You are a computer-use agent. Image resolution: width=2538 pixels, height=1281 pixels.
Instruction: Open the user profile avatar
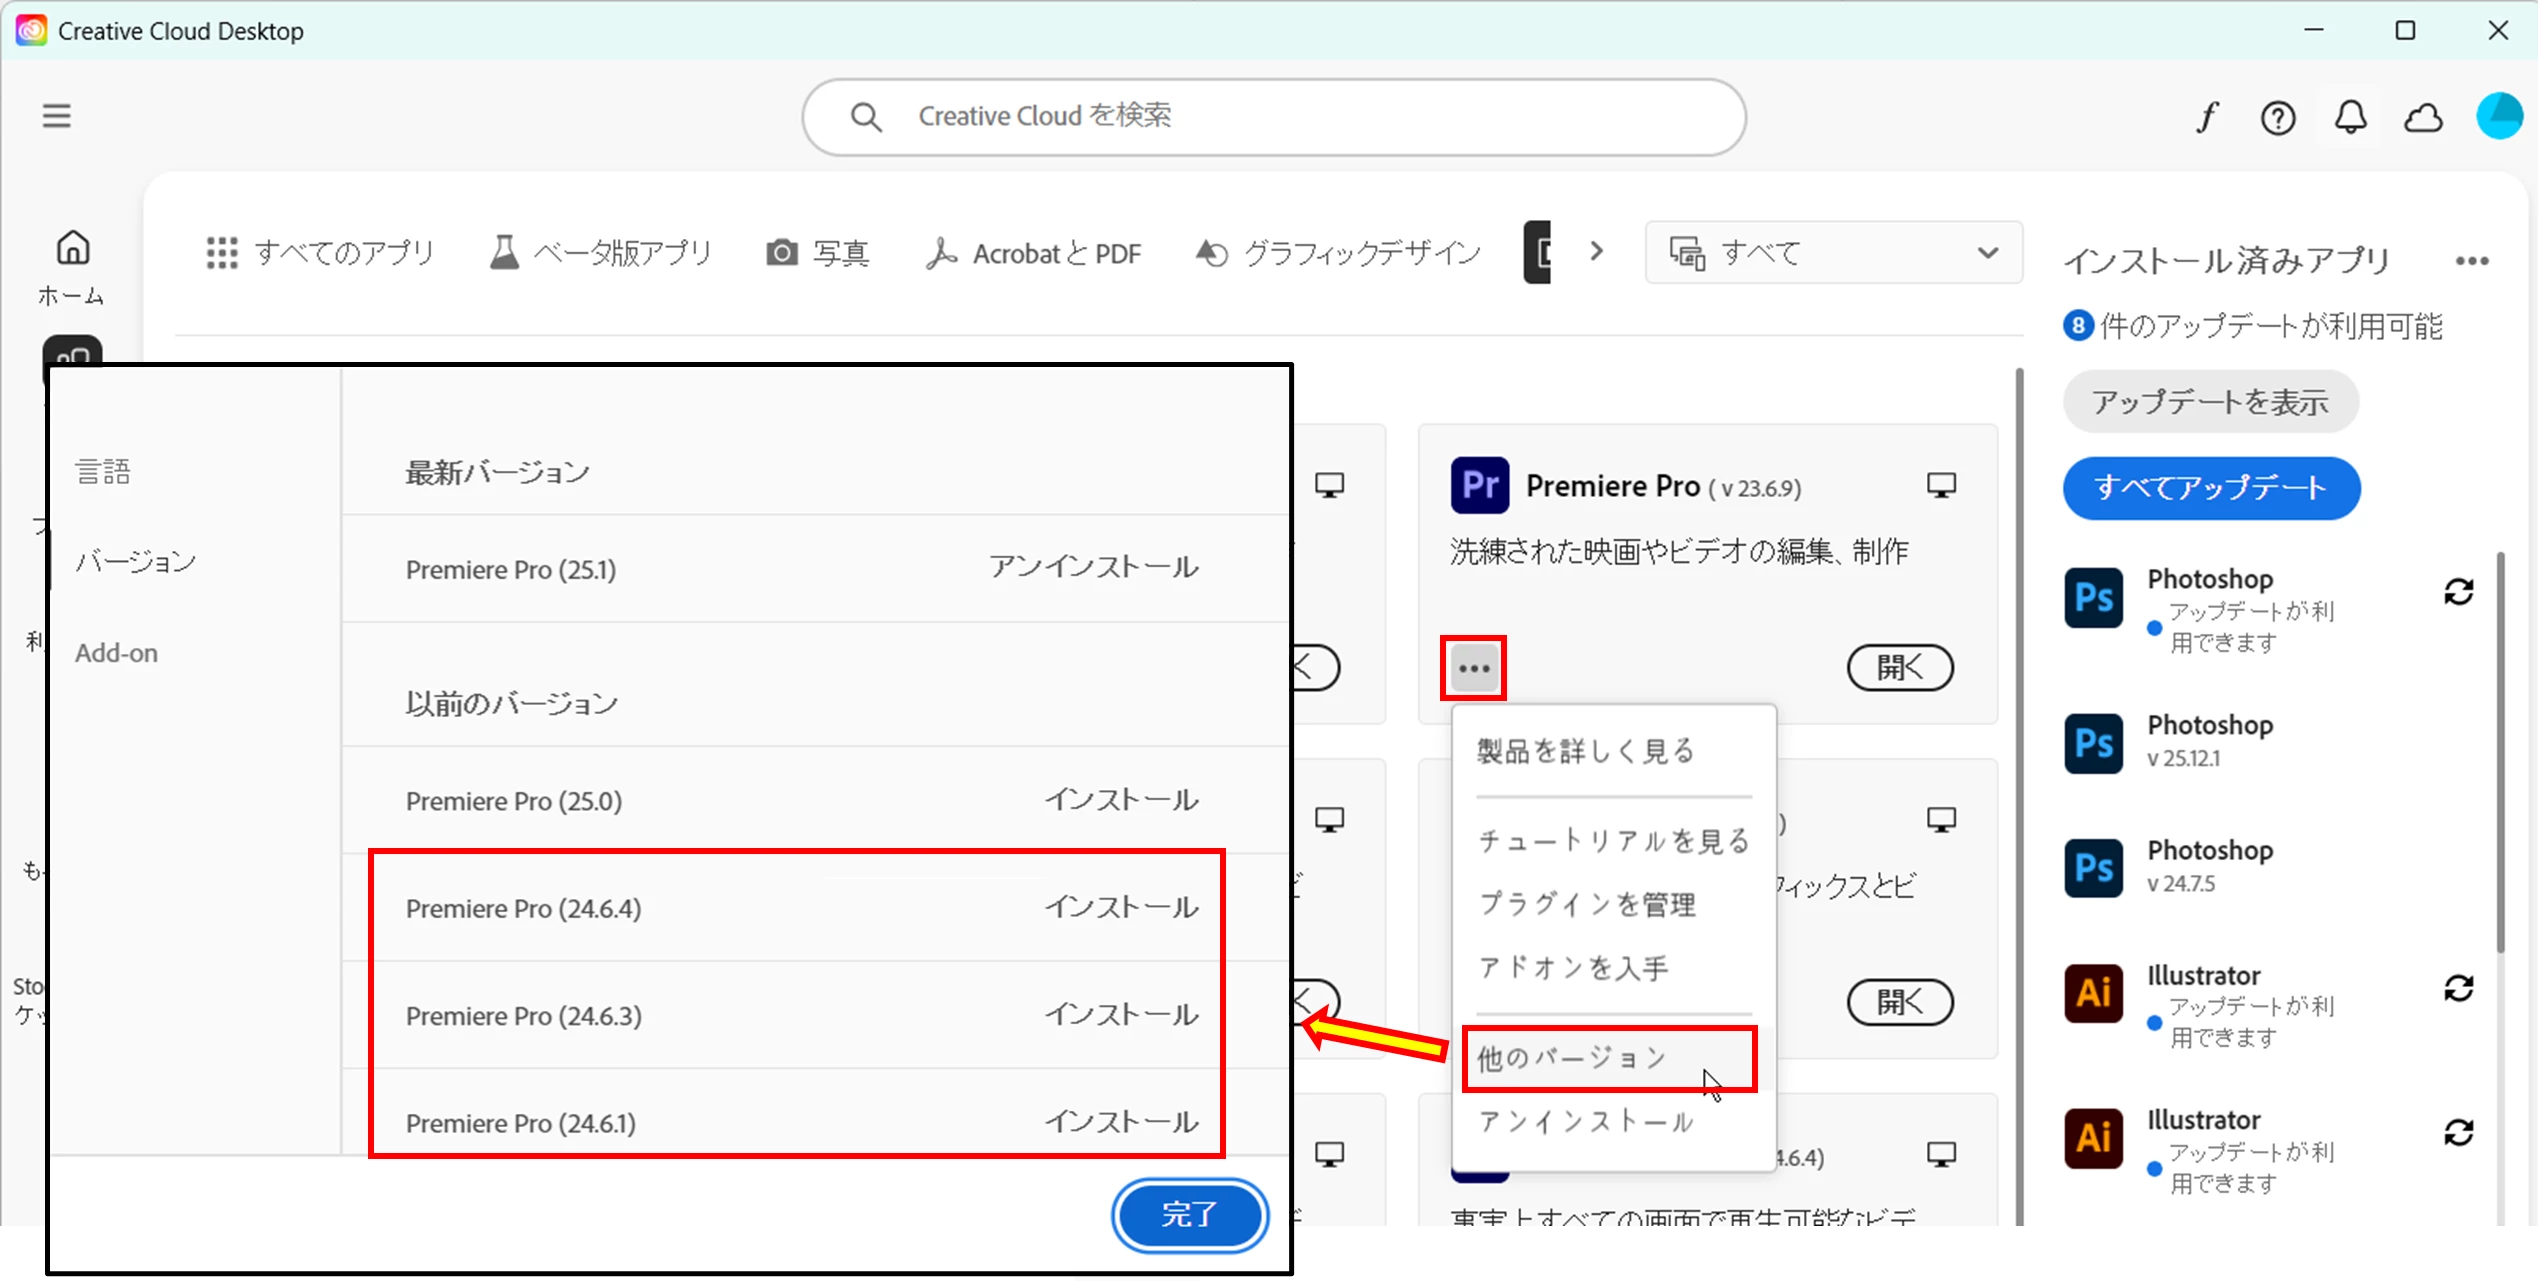2498,116
